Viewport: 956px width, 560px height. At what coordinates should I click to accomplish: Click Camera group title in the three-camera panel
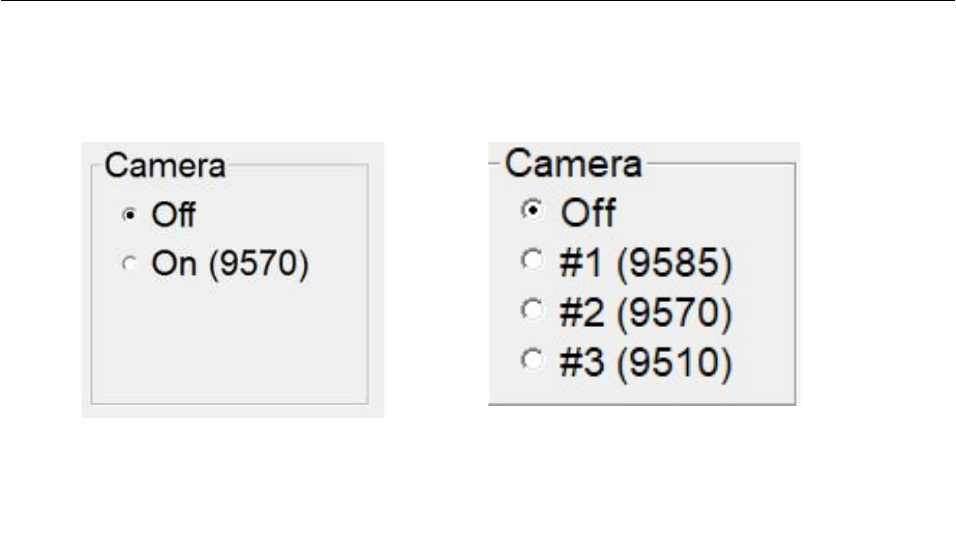(573, 162)
